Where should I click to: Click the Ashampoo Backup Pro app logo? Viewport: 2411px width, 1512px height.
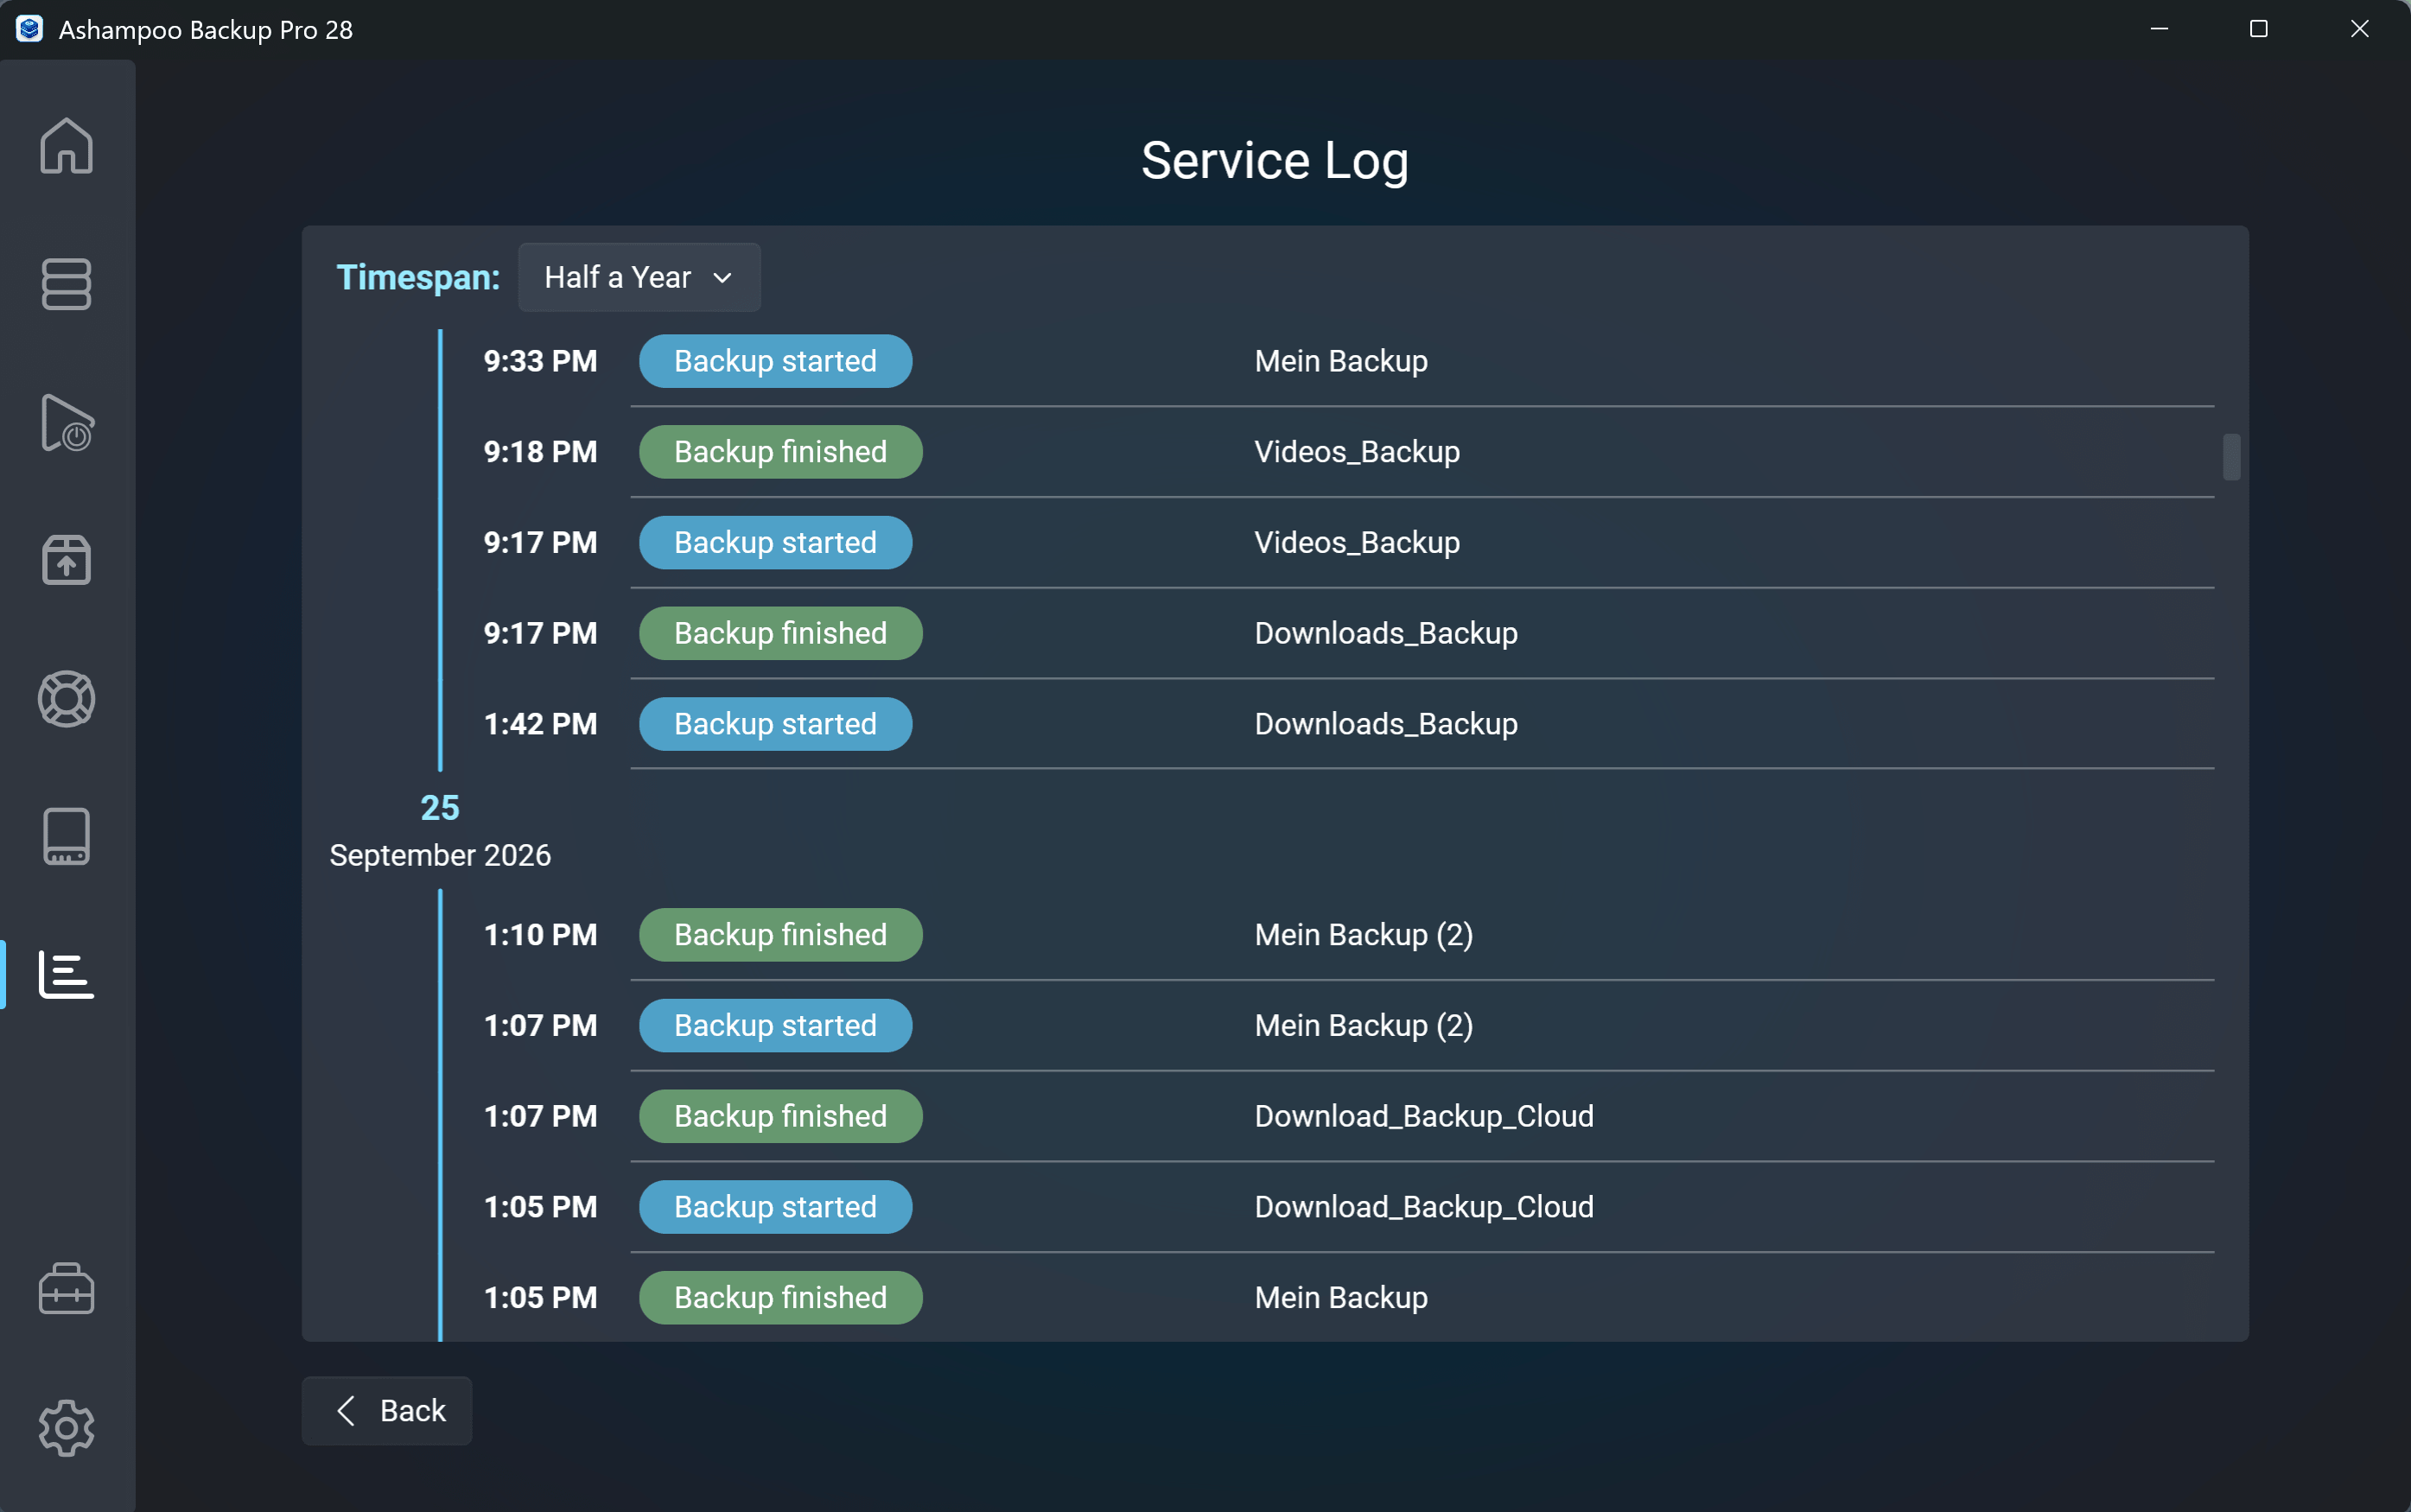[x=29, y=29]
